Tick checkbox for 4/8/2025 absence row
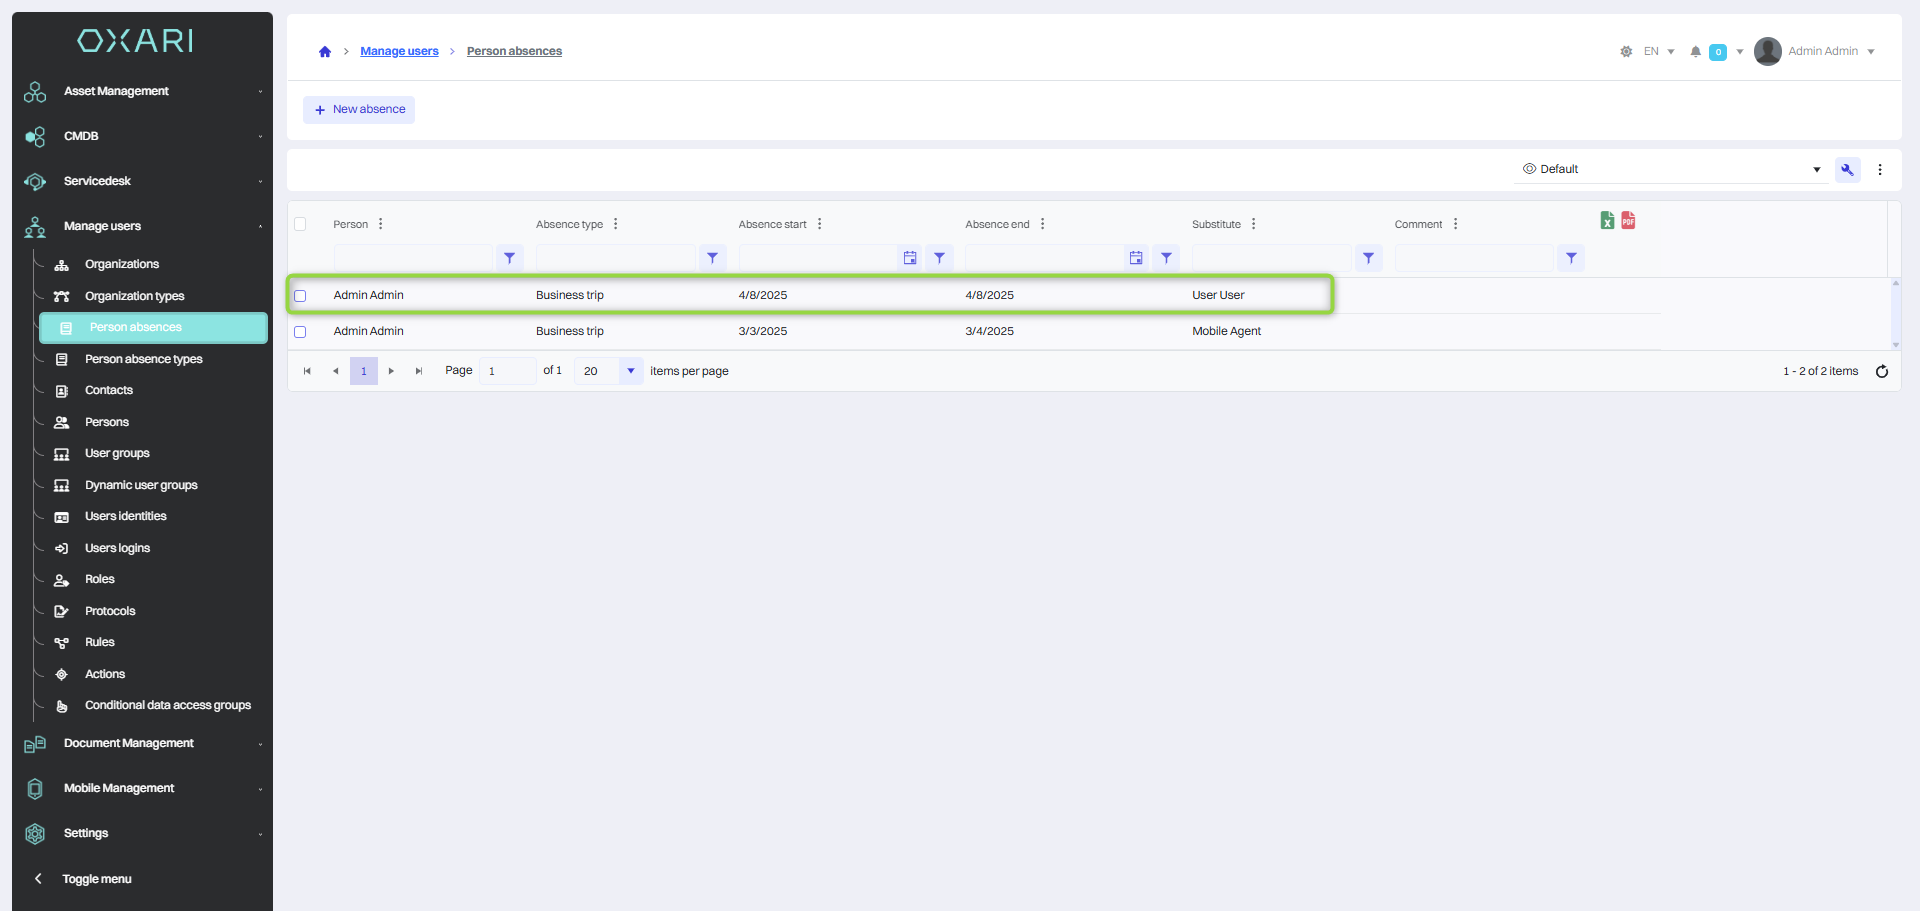This screenshot has width=1920, height=911. click(300, 296)
